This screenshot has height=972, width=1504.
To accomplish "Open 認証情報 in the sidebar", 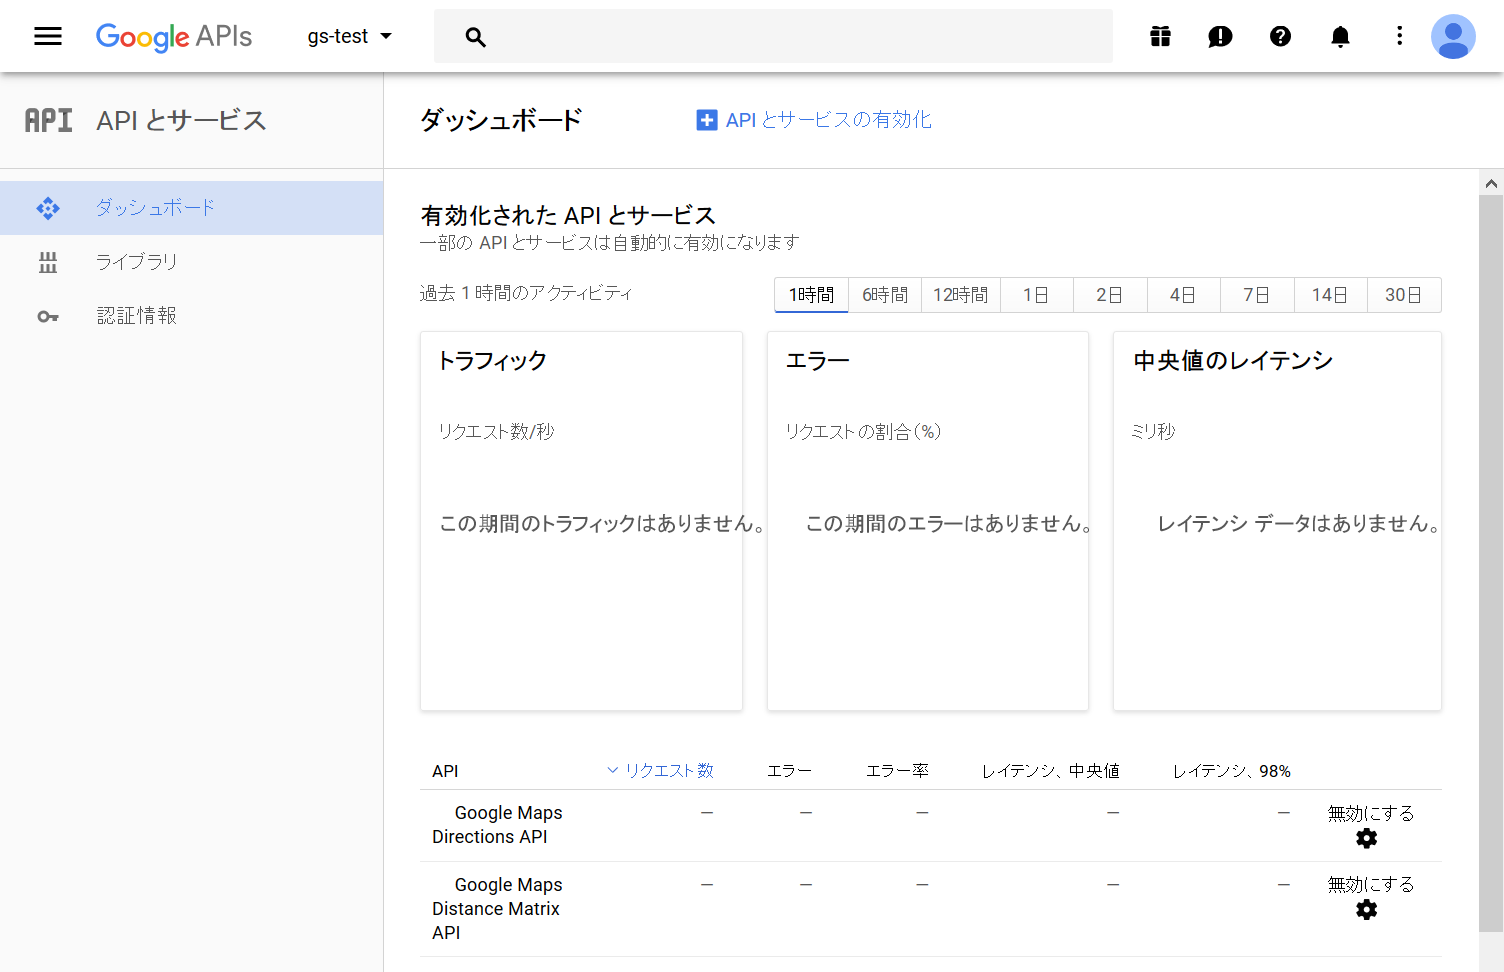I will [192, 316].
